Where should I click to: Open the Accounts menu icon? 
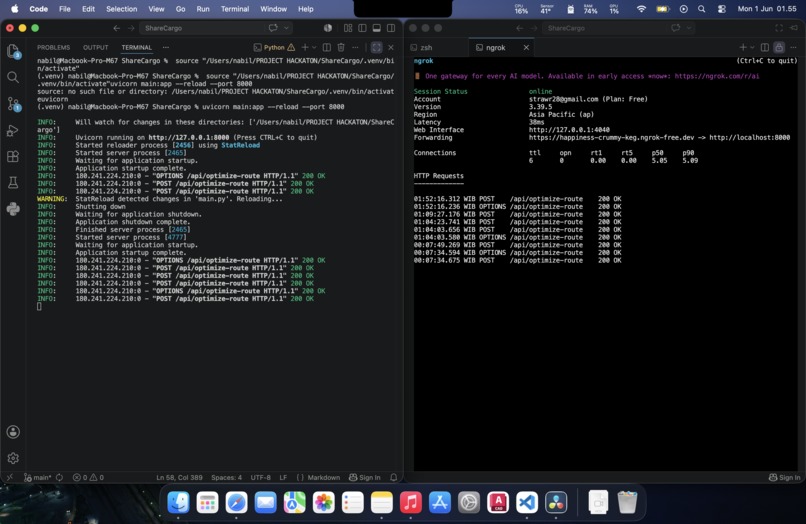(13, 432)
